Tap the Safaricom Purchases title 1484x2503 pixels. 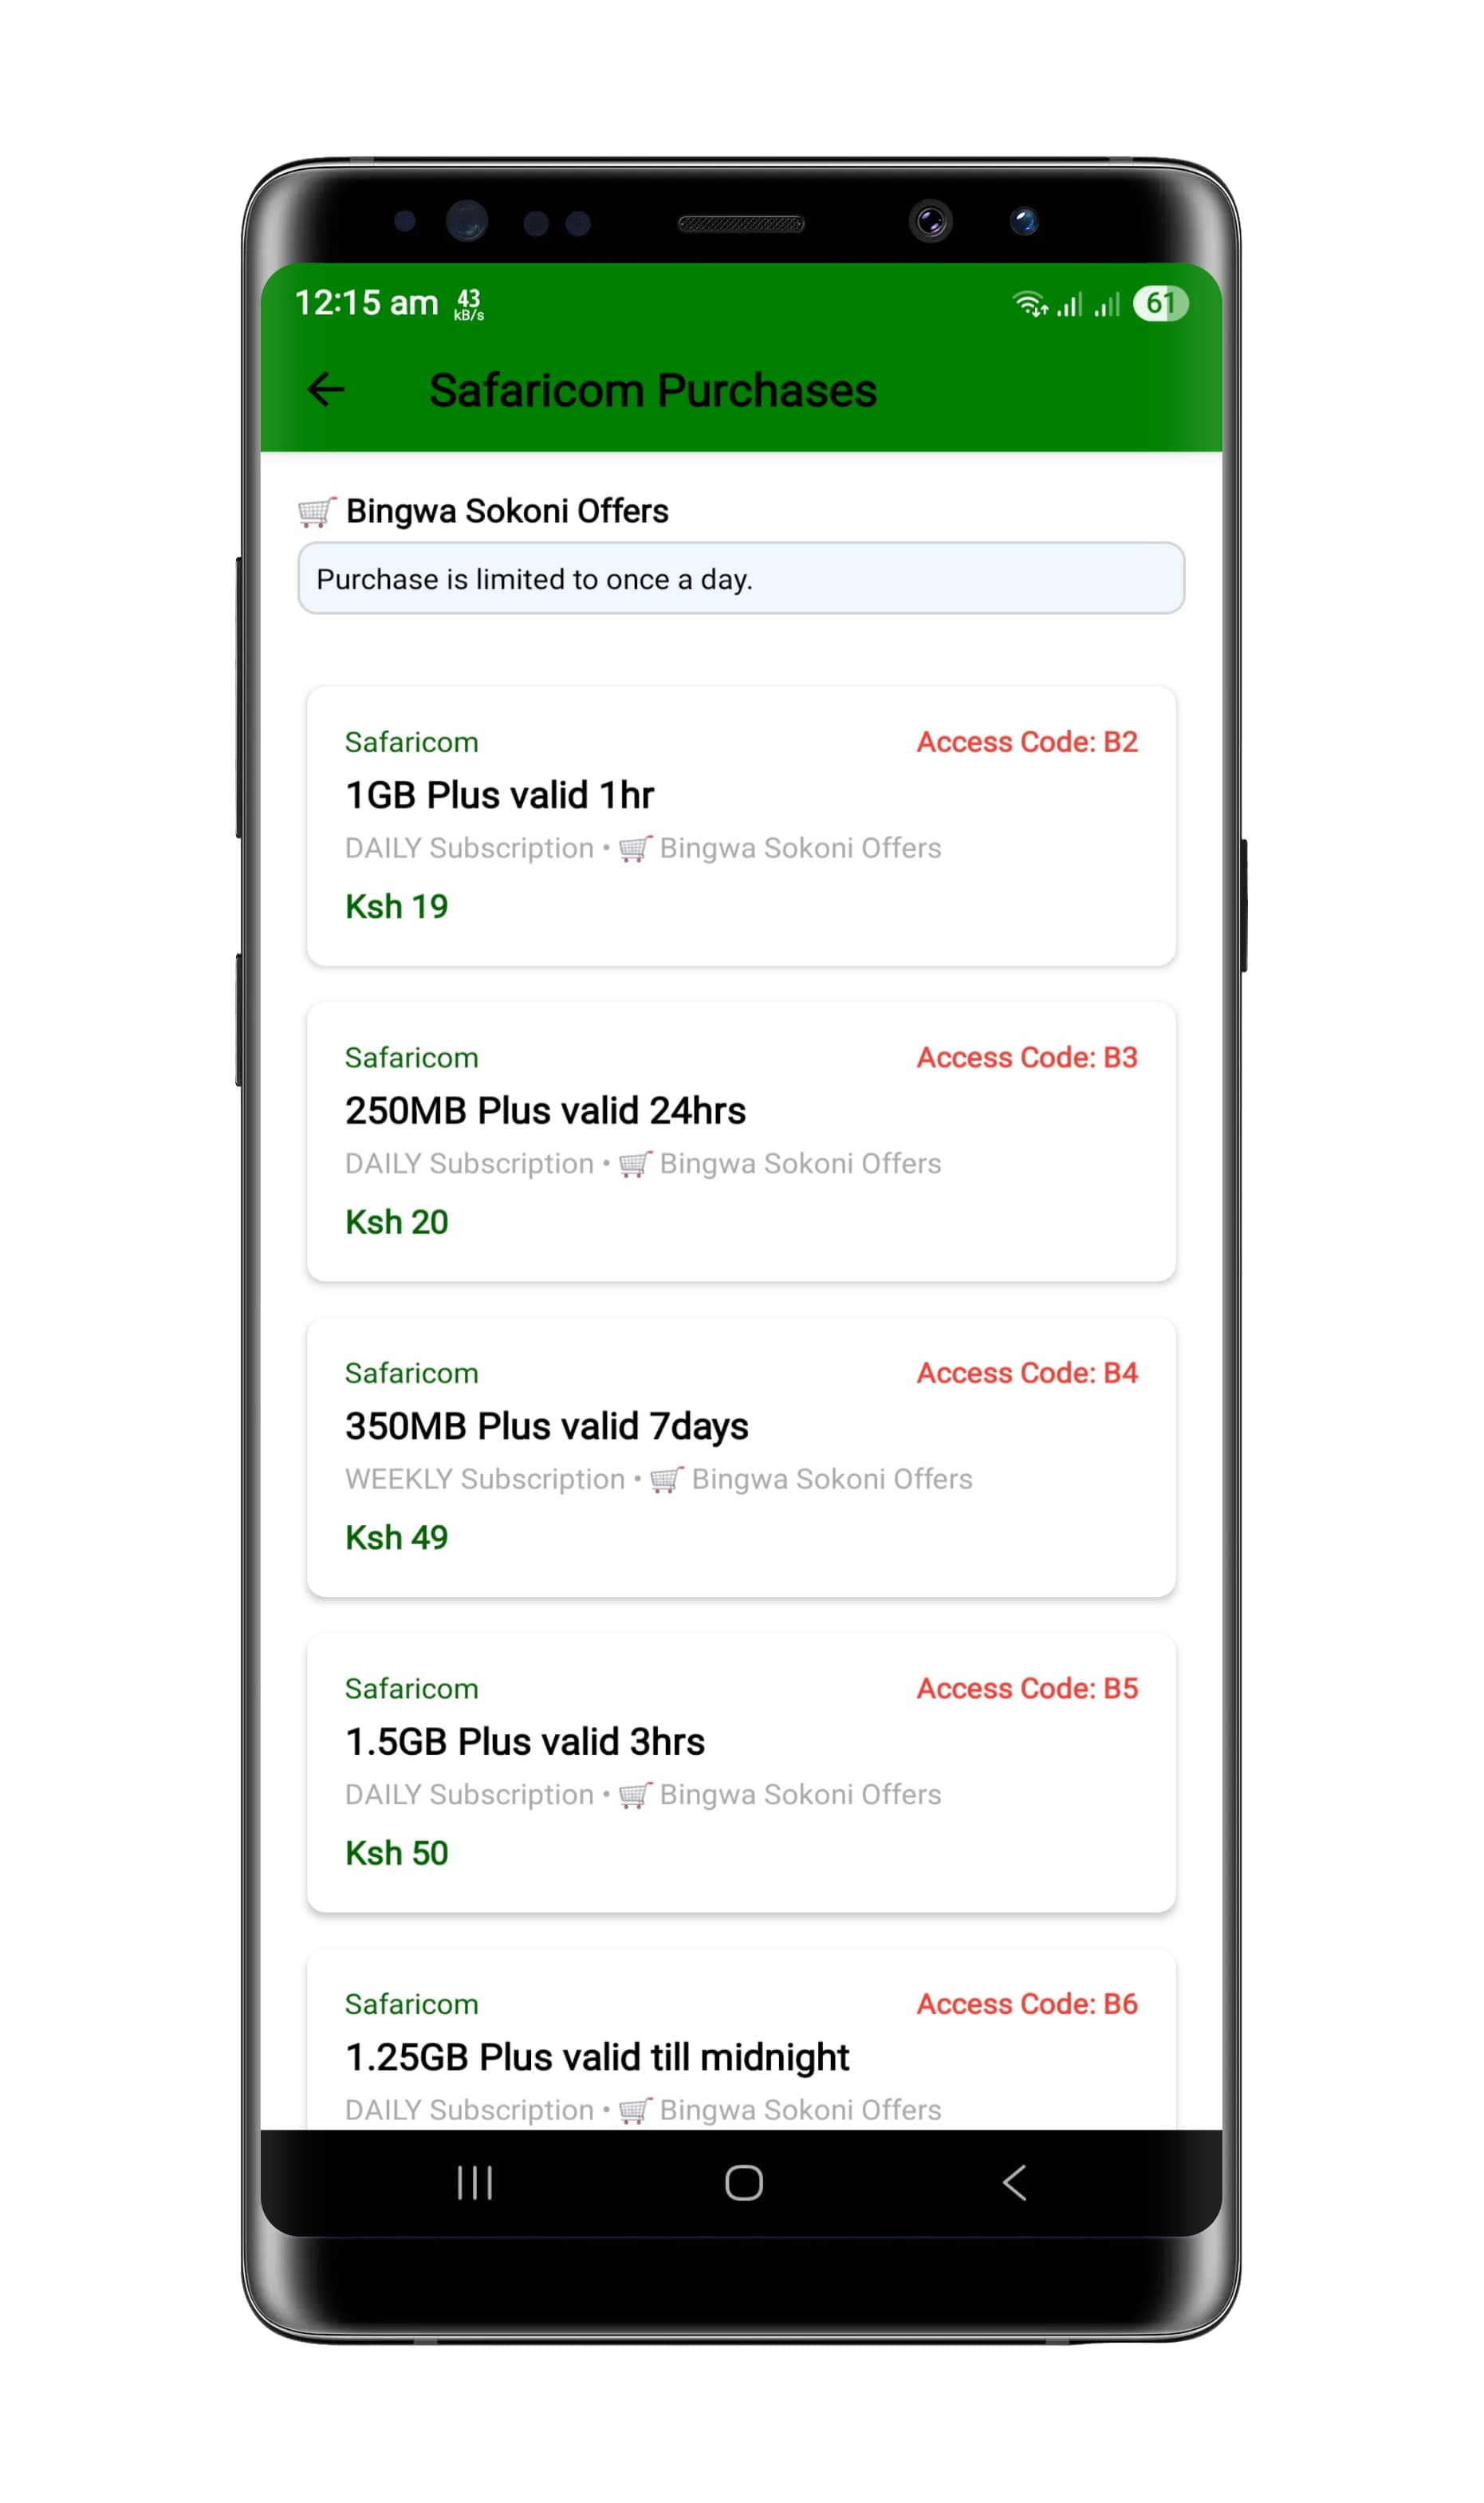[652, 390]
